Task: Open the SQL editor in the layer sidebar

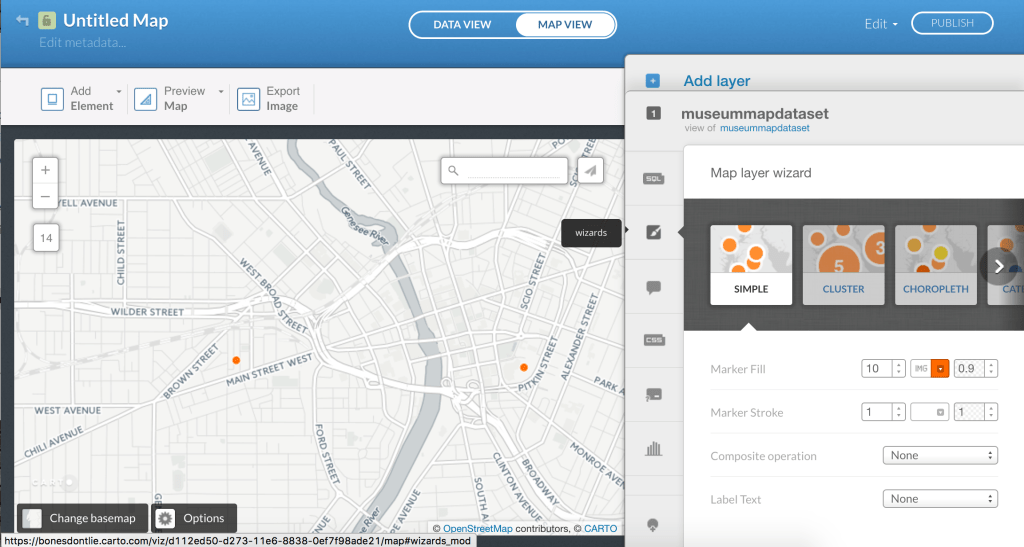Action: pos(653,178)
